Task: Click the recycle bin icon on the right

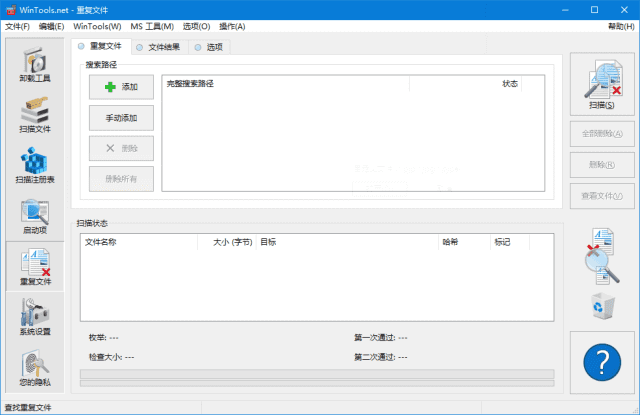Action: click(x=602, y=305)
